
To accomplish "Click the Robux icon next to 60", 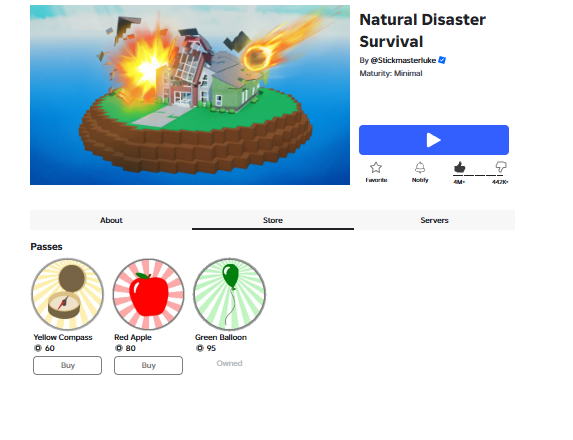I will pyautogui.click(x=38, y=348).
